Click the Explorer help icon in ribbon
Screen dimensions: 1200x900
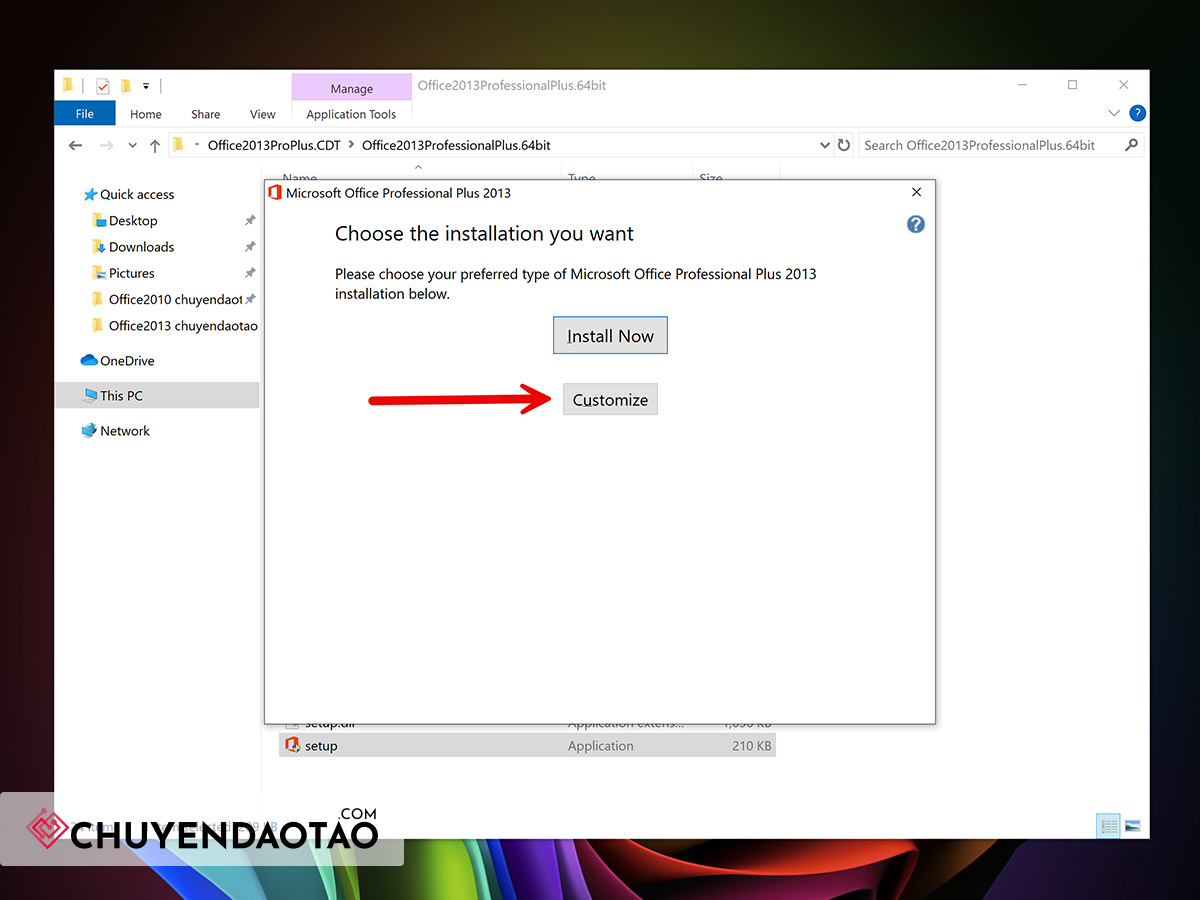(1137, 113)
